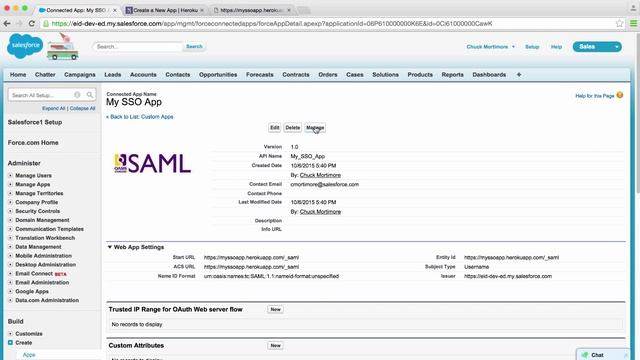Open the Reports tab
This screenshot has height=360, width=640.
click(452, 75)
